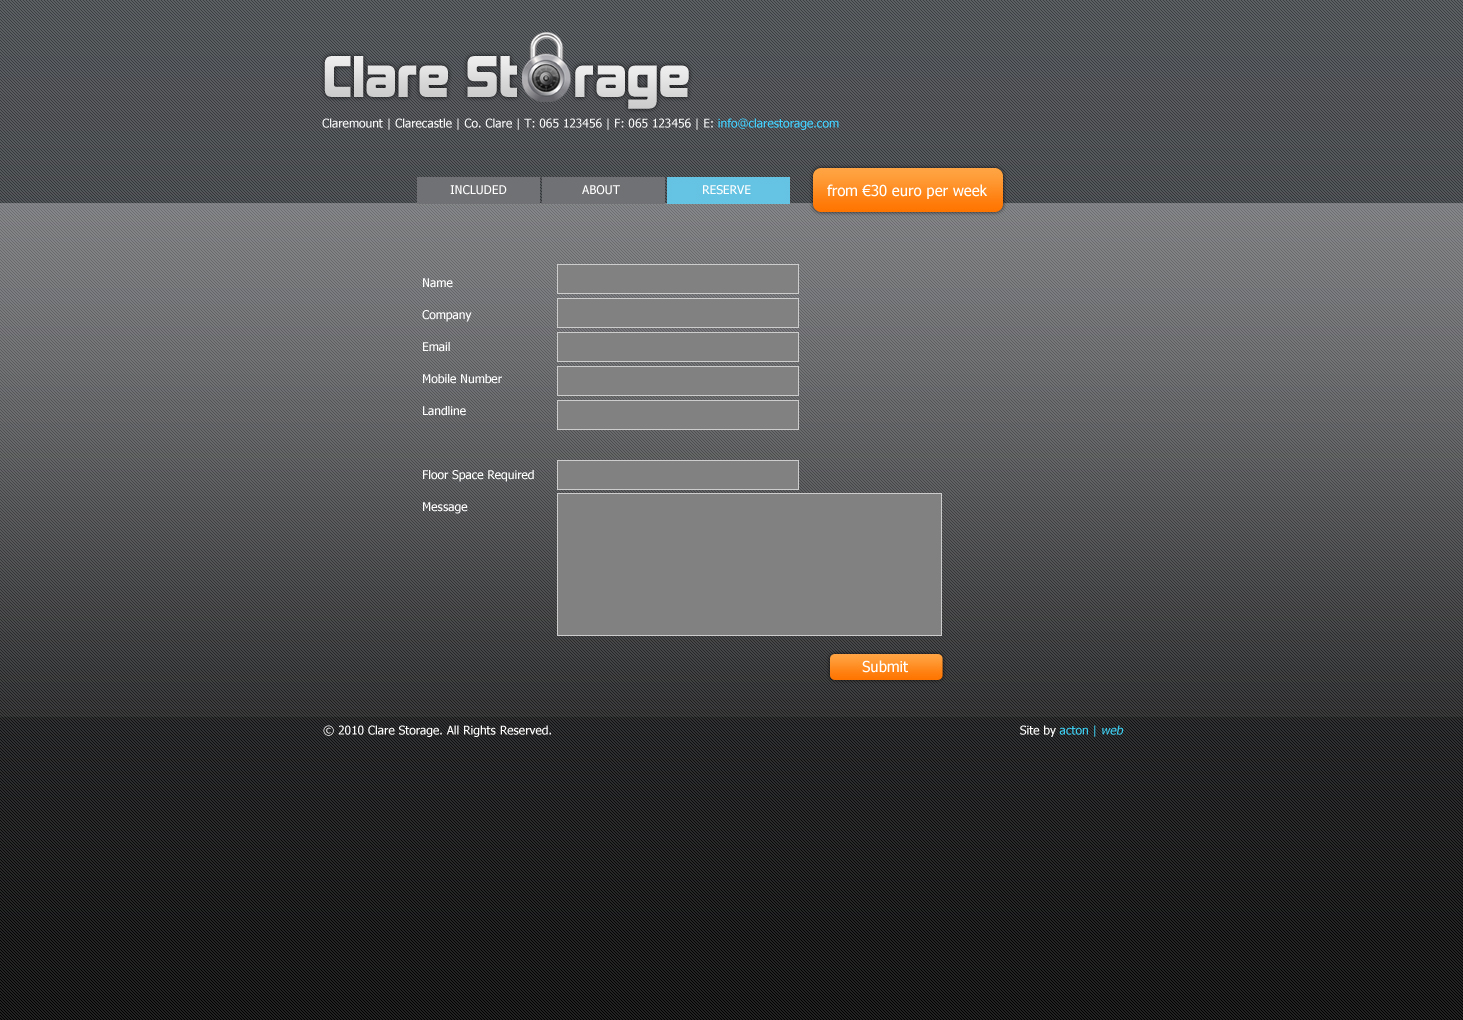The width and height of the screenshot is (1463, 1020).
Task: Open the ABOUT tab
Action: [602, 190]
